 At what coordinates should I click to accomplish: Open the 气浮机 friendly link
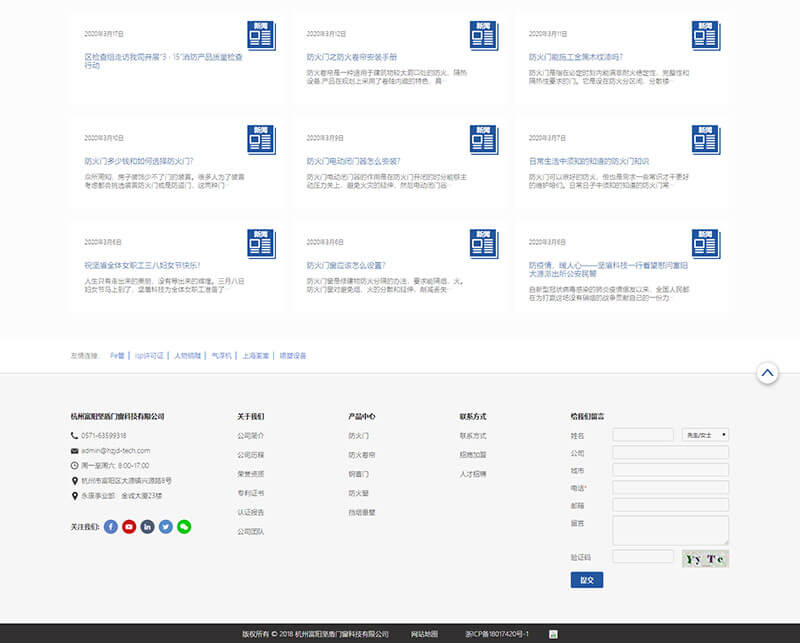click(221, 356)
